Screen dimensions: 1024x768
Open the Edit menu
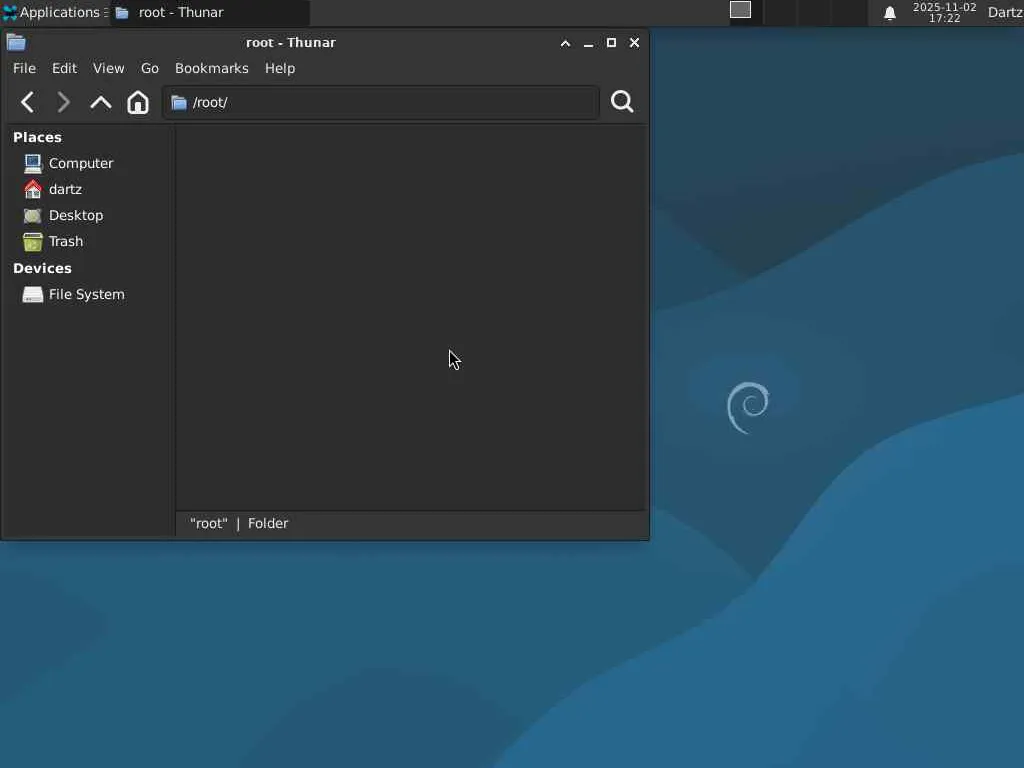coord(64,69)
